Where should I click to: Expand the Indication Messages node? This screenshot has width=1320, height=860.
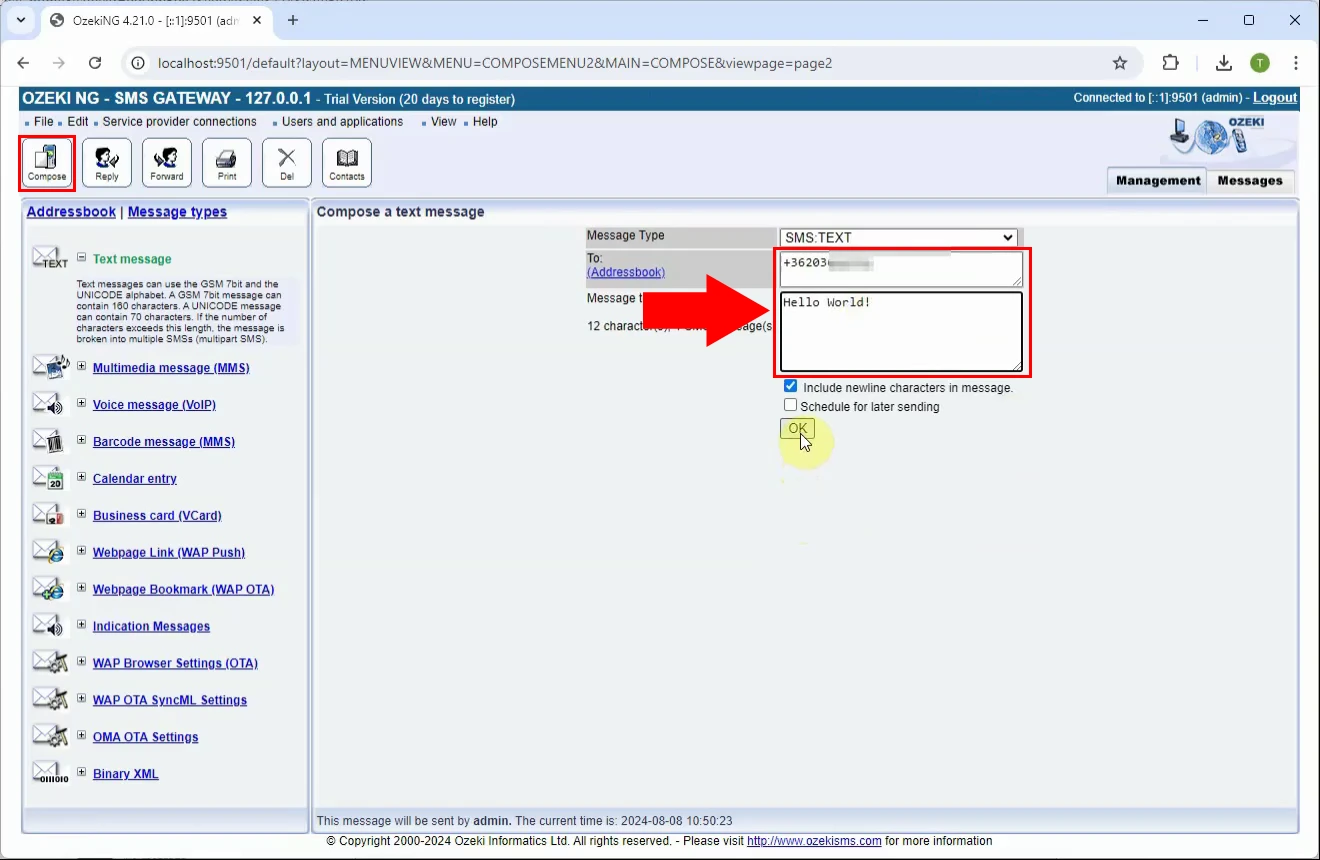click(x=82, y=625)
